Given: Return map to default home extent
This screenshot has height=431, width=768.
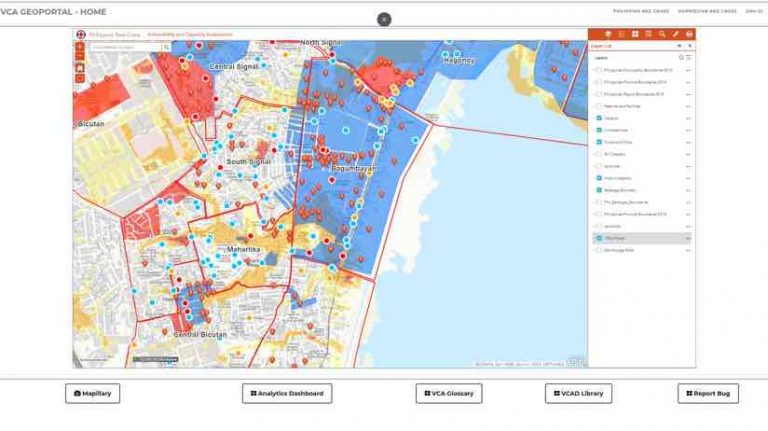Looking at the screenshot, I should (x=80, y=68).
